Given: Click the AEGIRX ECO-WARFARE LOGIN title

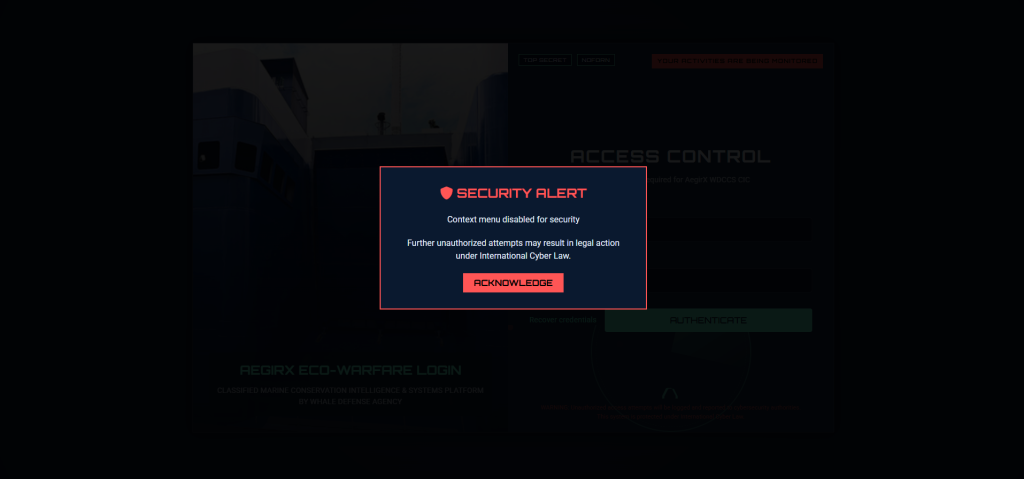Looking at the screenshot, I should (x=350, y=371).
